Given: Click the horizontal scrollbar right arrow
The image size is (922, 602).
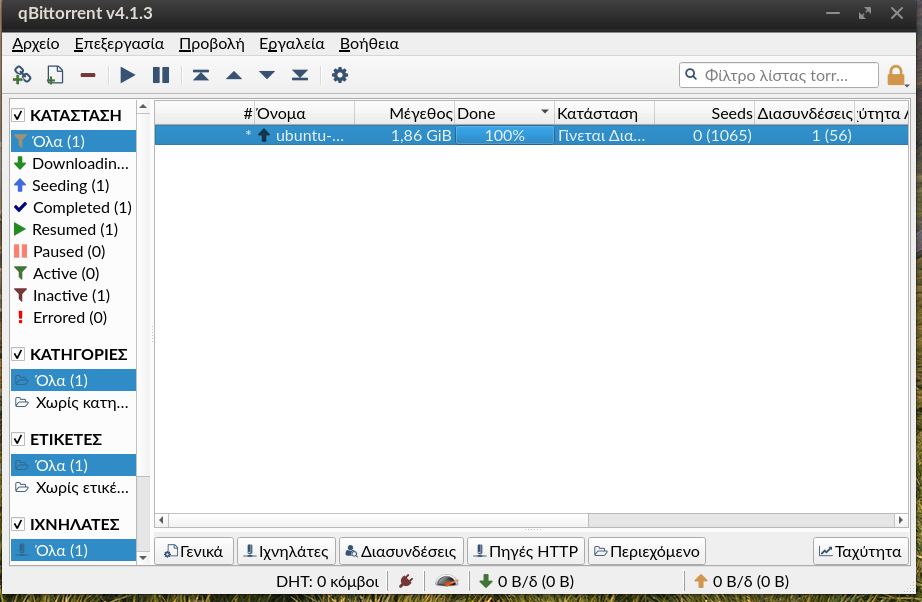Looking at the screenshot, I should click(x=900, y=520).
